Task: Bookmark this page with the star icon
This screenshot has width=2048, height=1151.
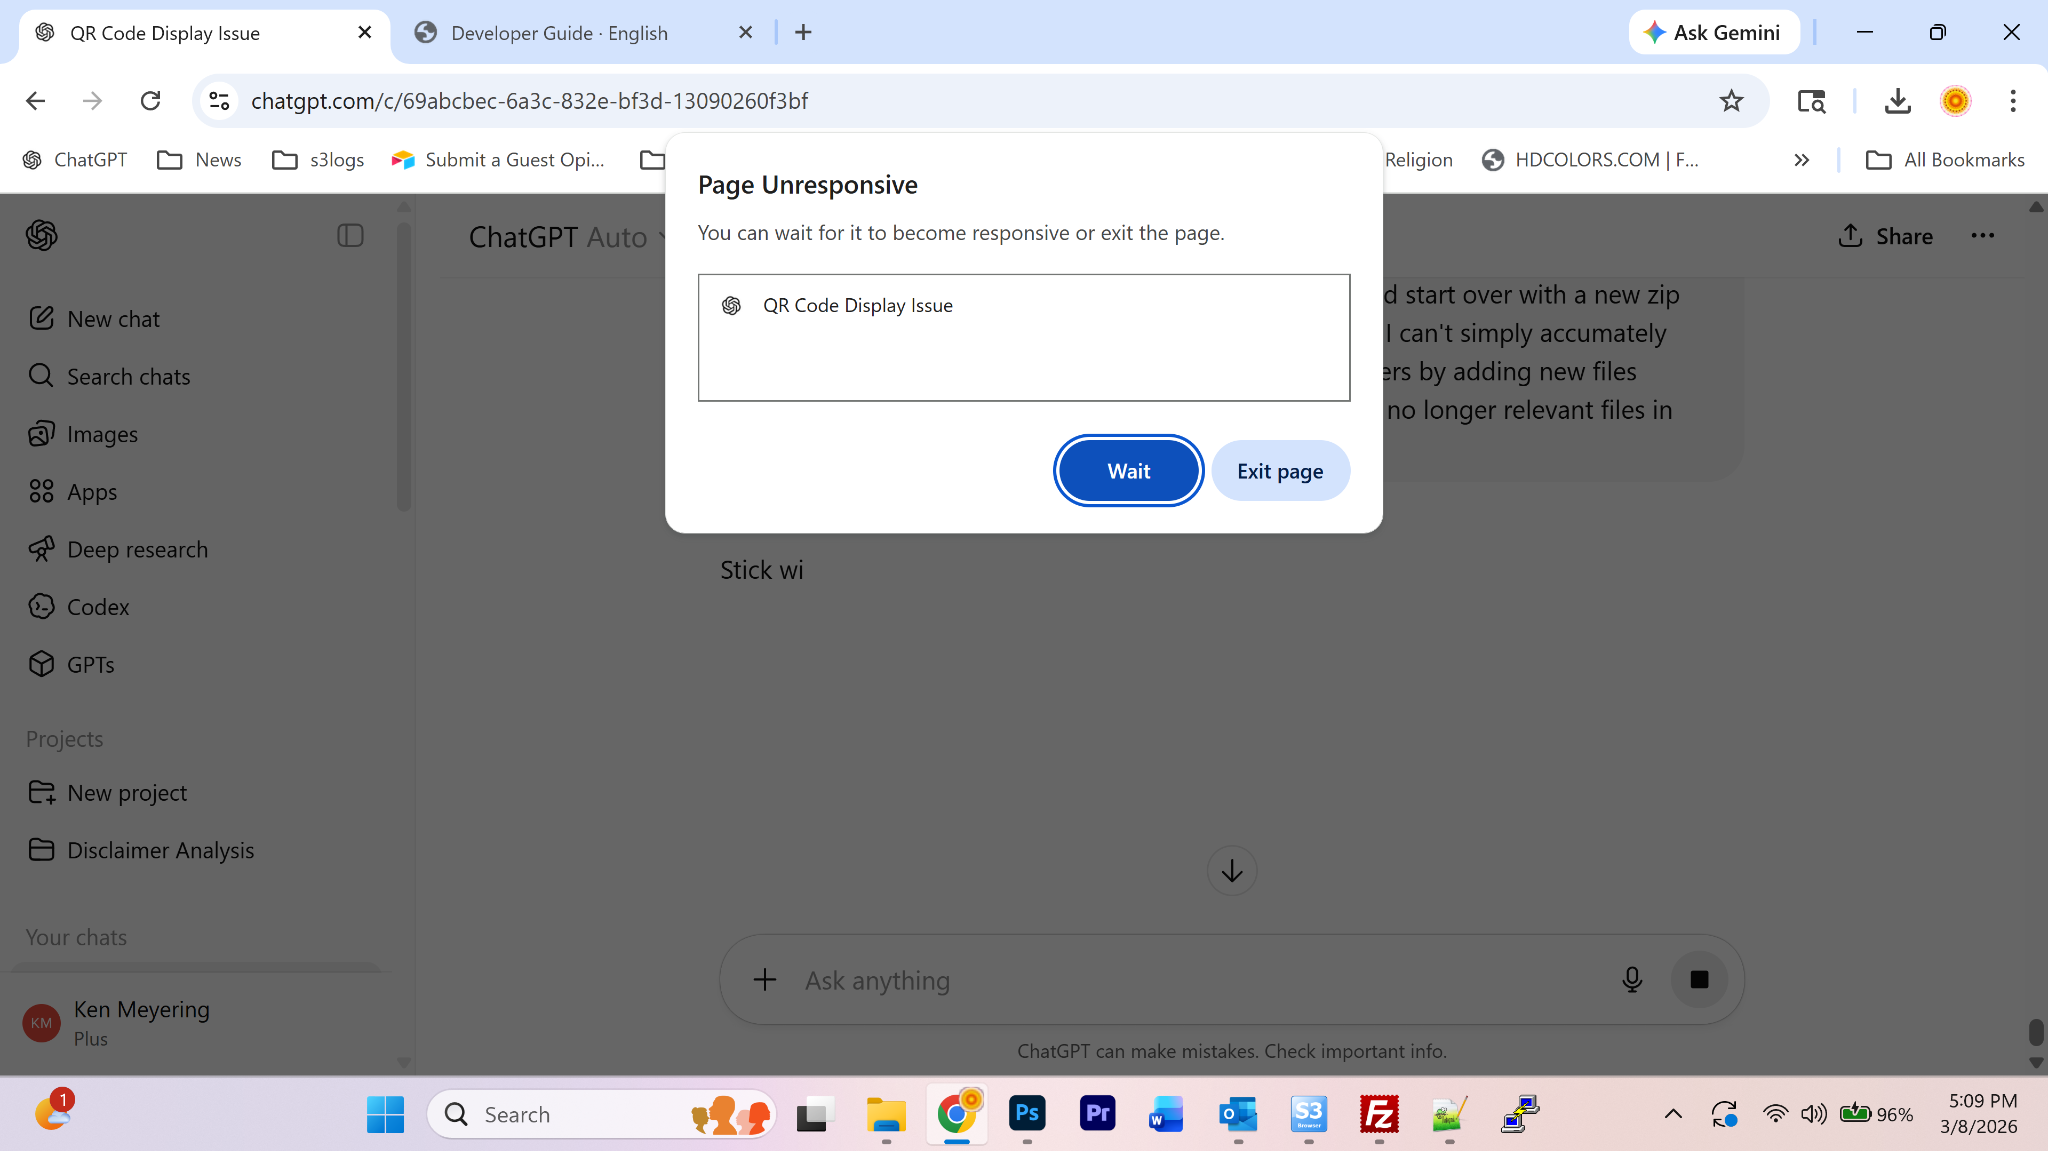Action: click(1731, 101)
